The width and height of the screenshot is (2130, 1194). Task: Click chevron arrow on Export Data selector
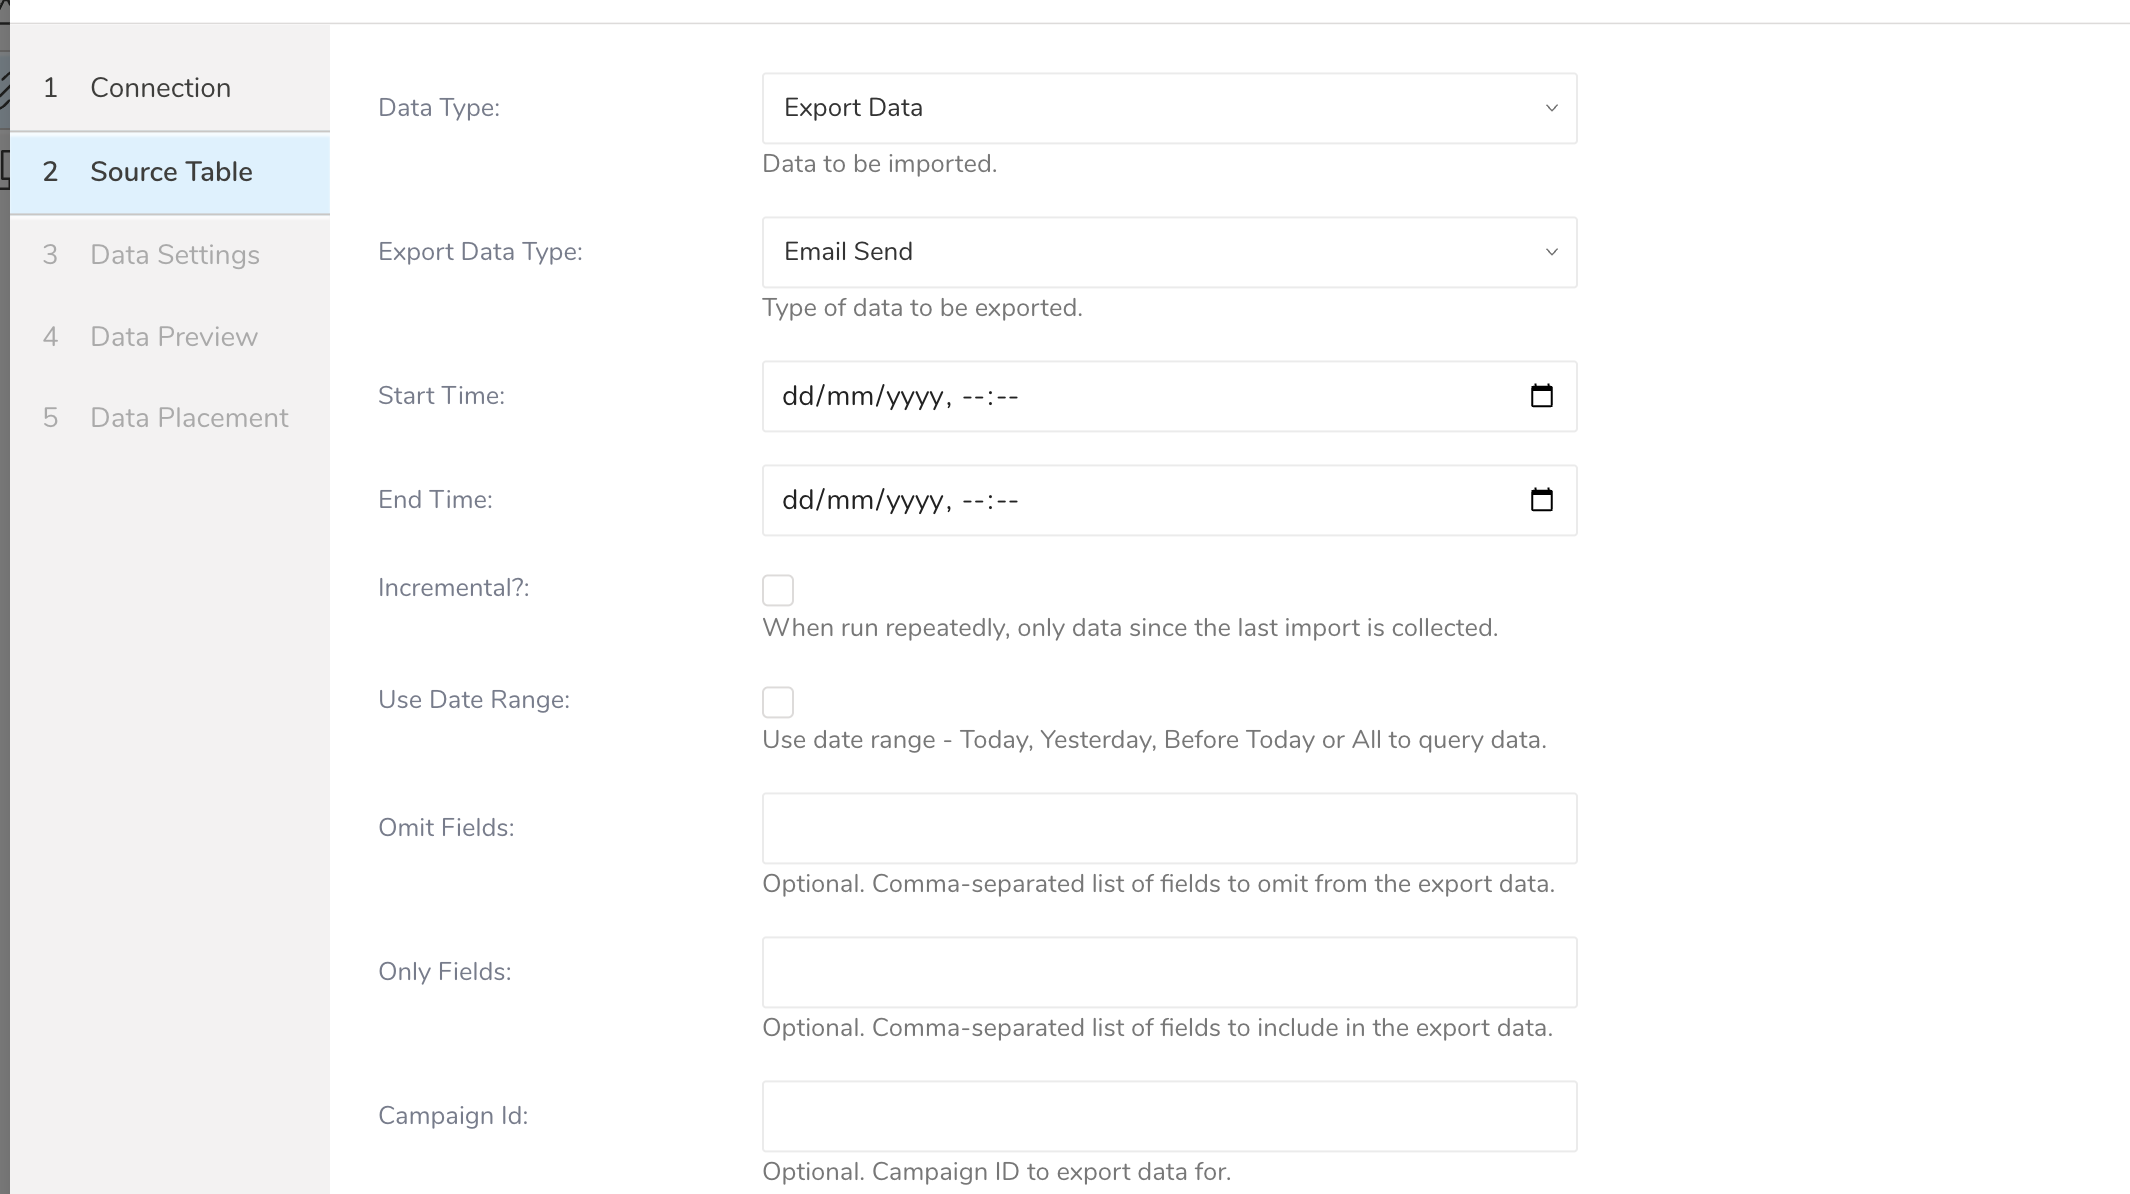[x=1551, y=108]
